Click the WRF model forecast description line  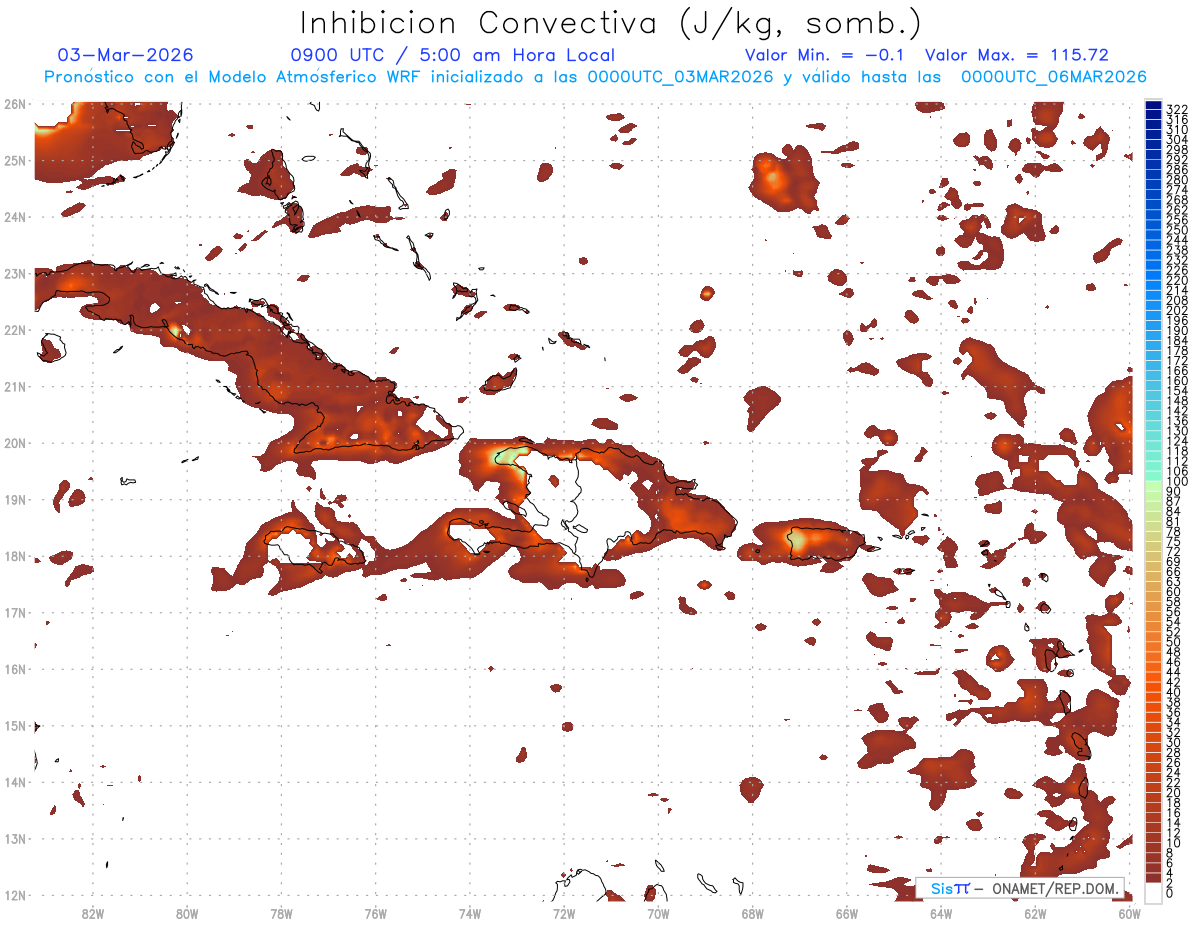click(x=595, y=77)
